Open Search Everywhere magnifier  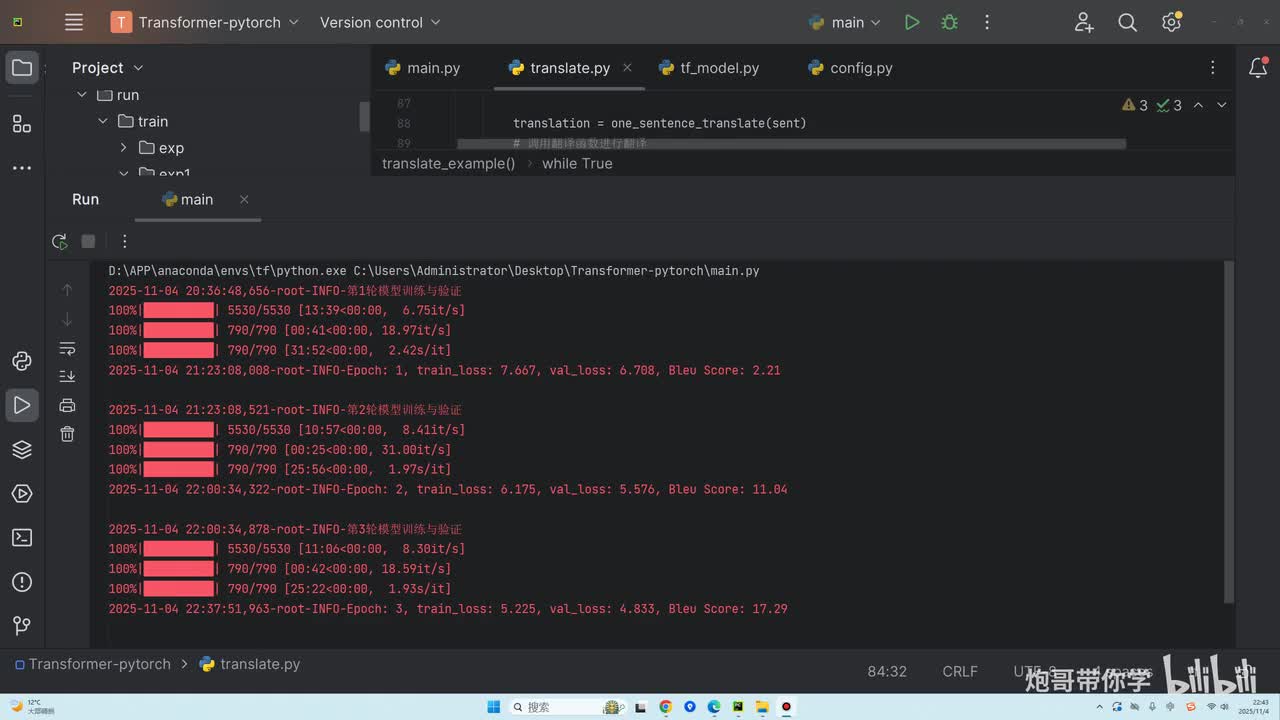pyautogui.click(x=1127, y=22)
